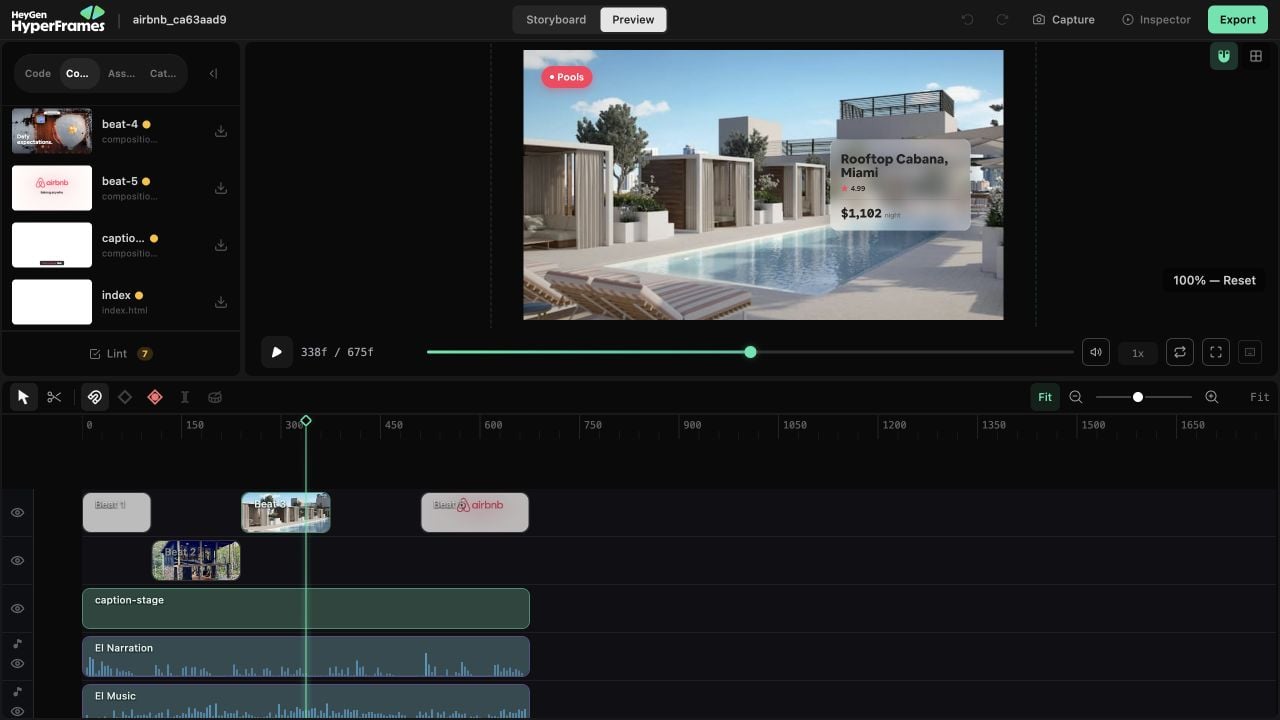This screenshot has width=1280, height=720.
Task: Select the El Narration audio clip
Action: [306, 656]
